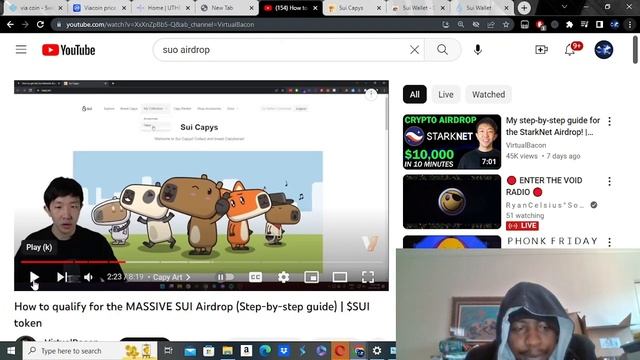Viewport: 640px width, 360px height.
Task: Open a new browser tab
Action: [x=524, y=8]
